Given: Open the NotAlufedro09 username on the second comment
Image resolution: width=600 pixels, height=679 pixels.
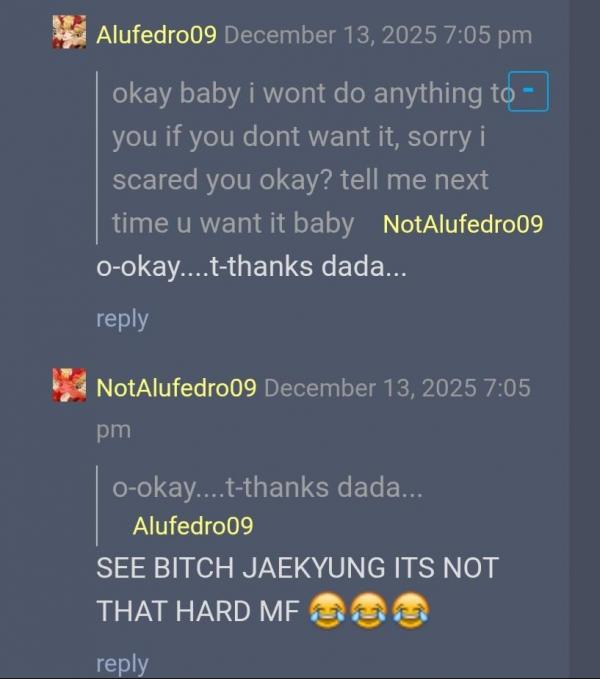Looking at the screenshot, I should [x=176, y=388].
